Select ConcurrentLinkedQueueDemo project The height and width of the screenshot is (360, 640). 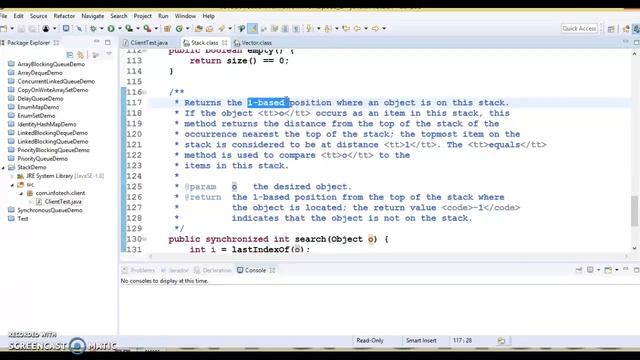point(56,81)
